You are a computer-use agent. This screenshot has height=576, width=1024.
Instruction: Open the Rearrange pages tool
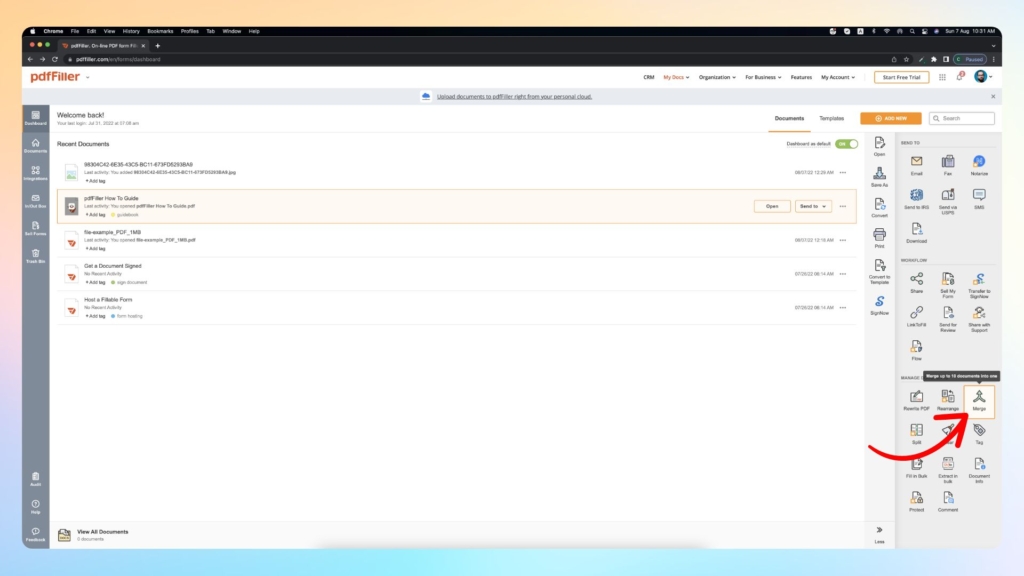948,400
